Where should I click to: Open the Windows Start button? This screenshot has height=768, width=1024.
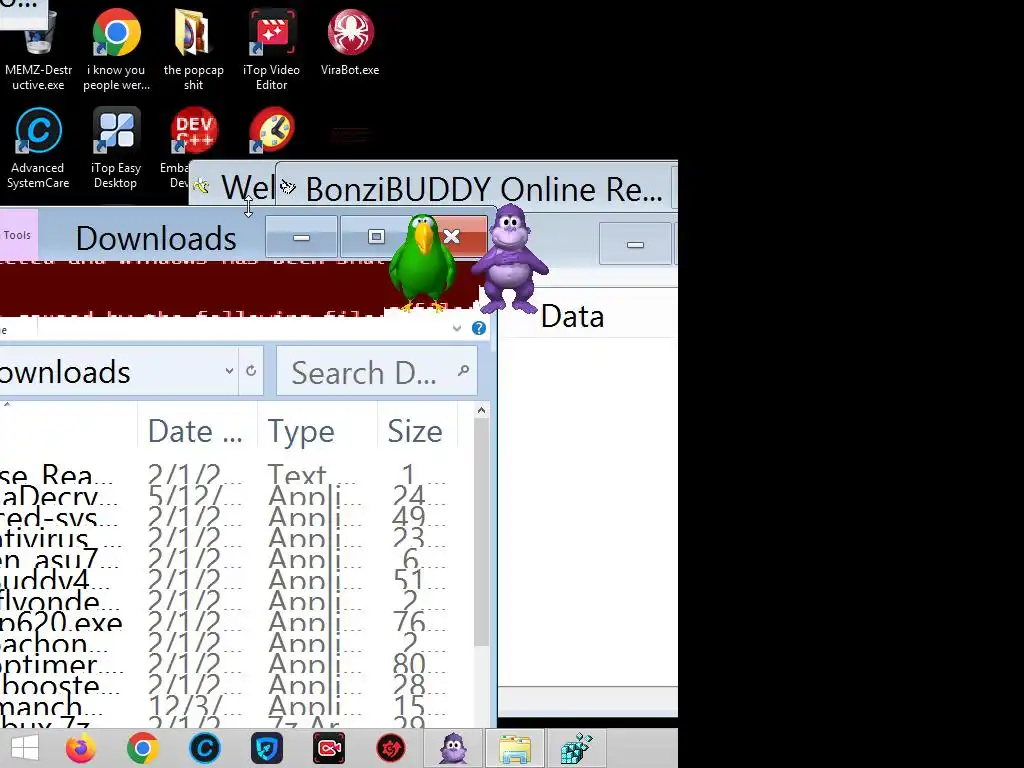point(25,748)
